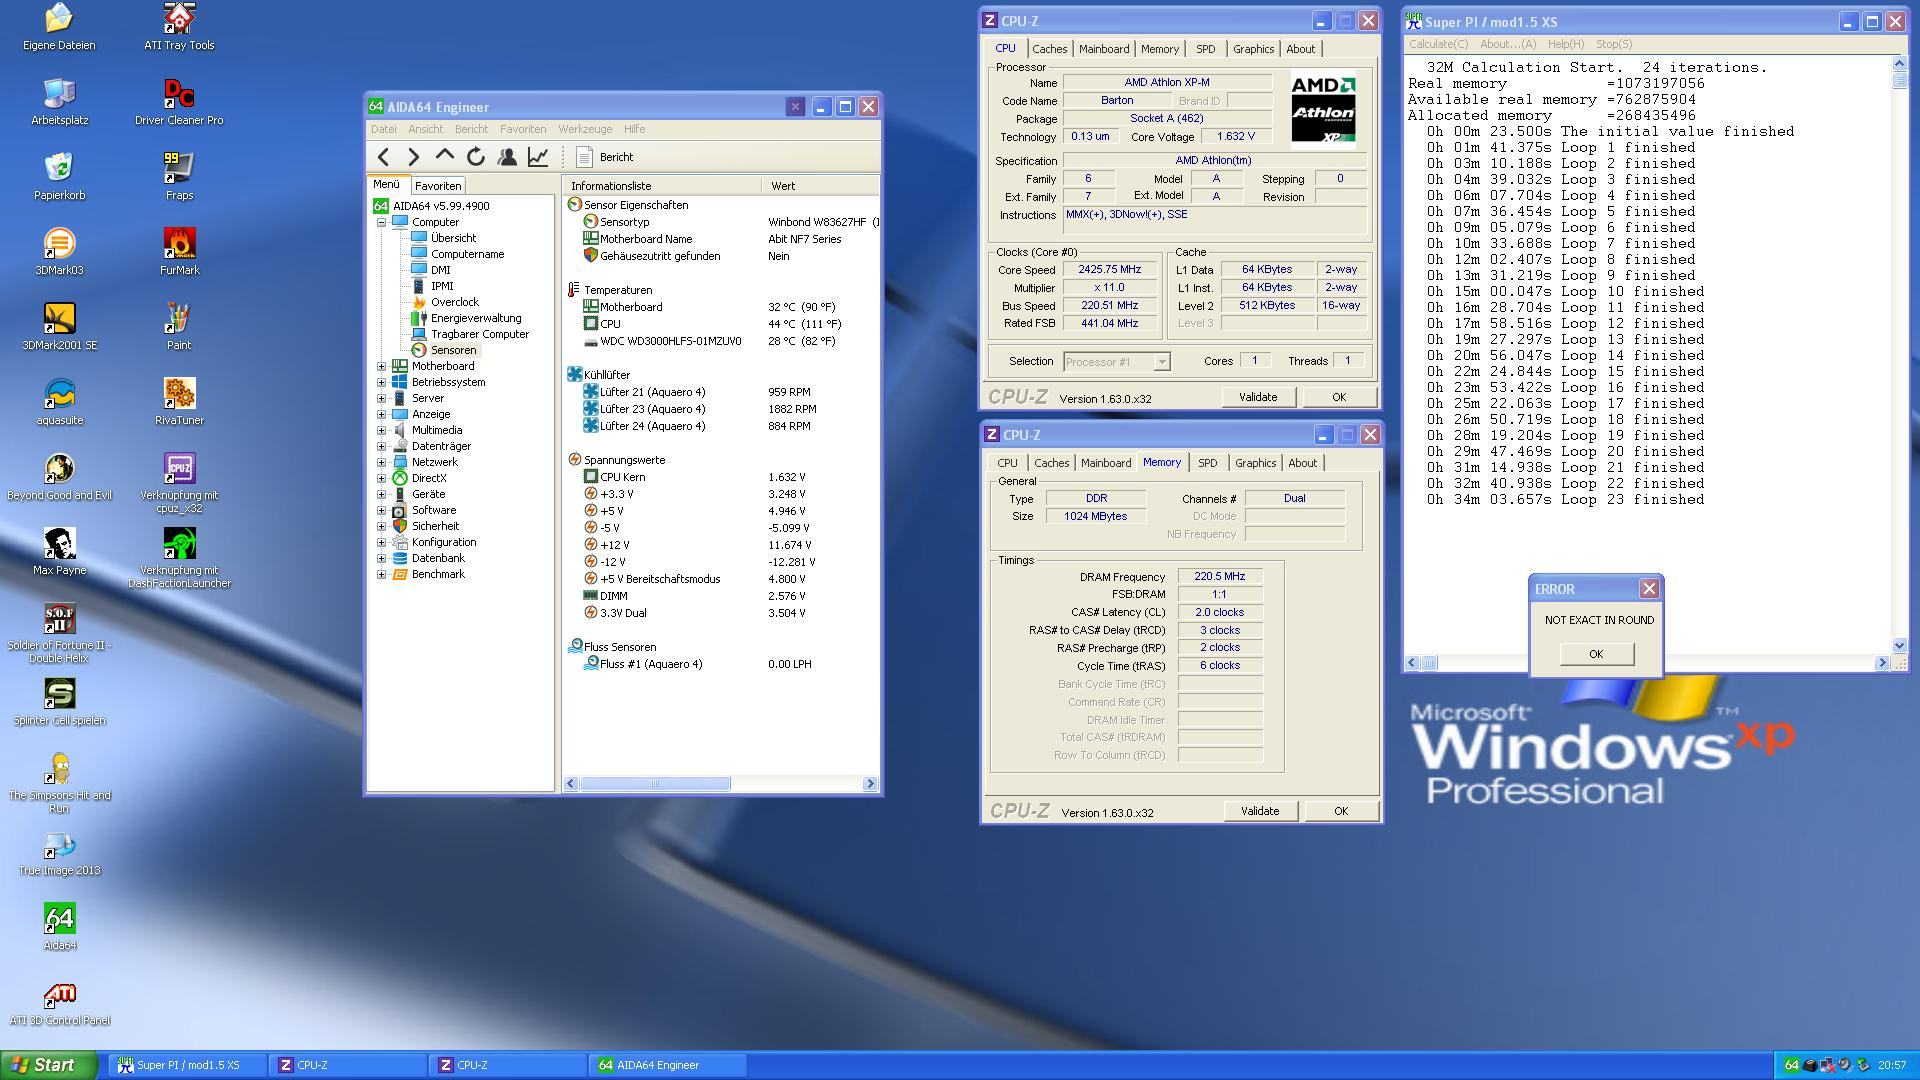Click OK in lower CPU-Z window
The height and width of the screenshot is (1080, 1920).
coord(1340,811)
